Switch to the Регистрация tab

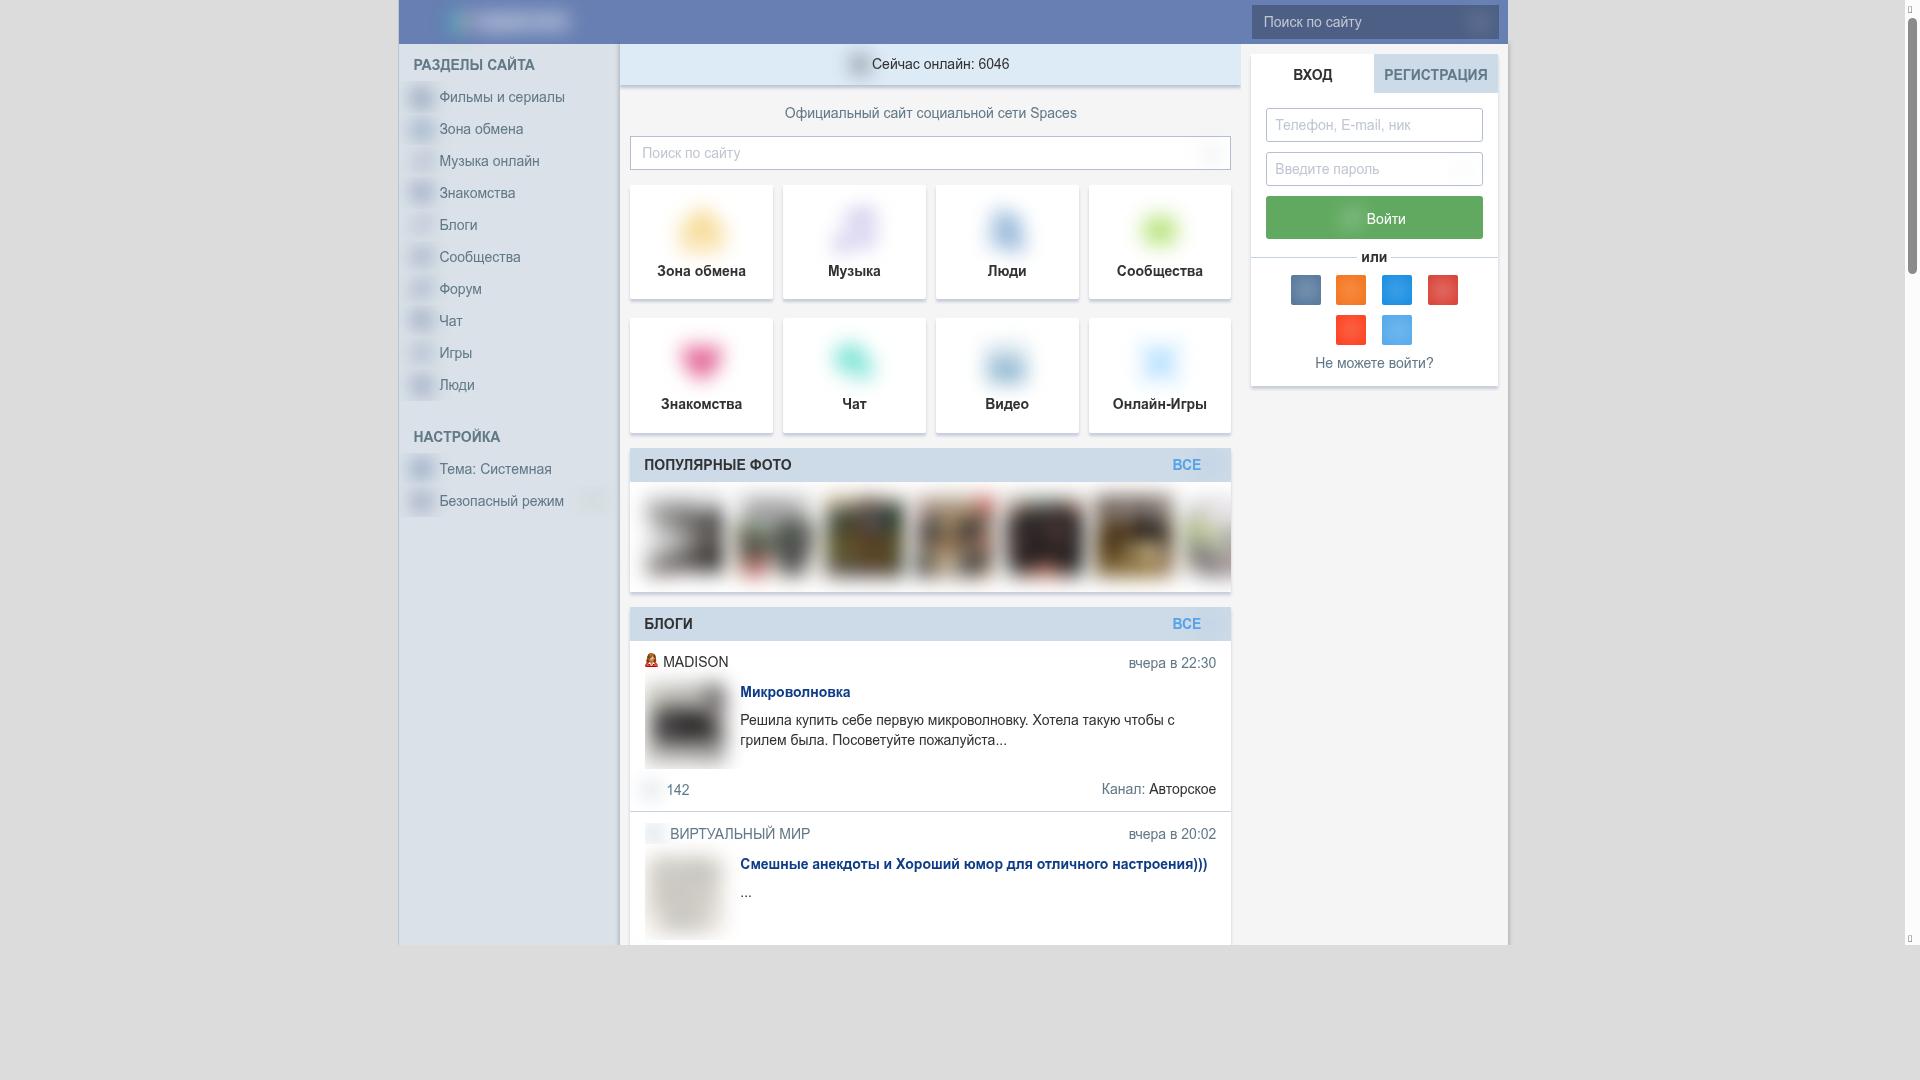pos(1435,75)
